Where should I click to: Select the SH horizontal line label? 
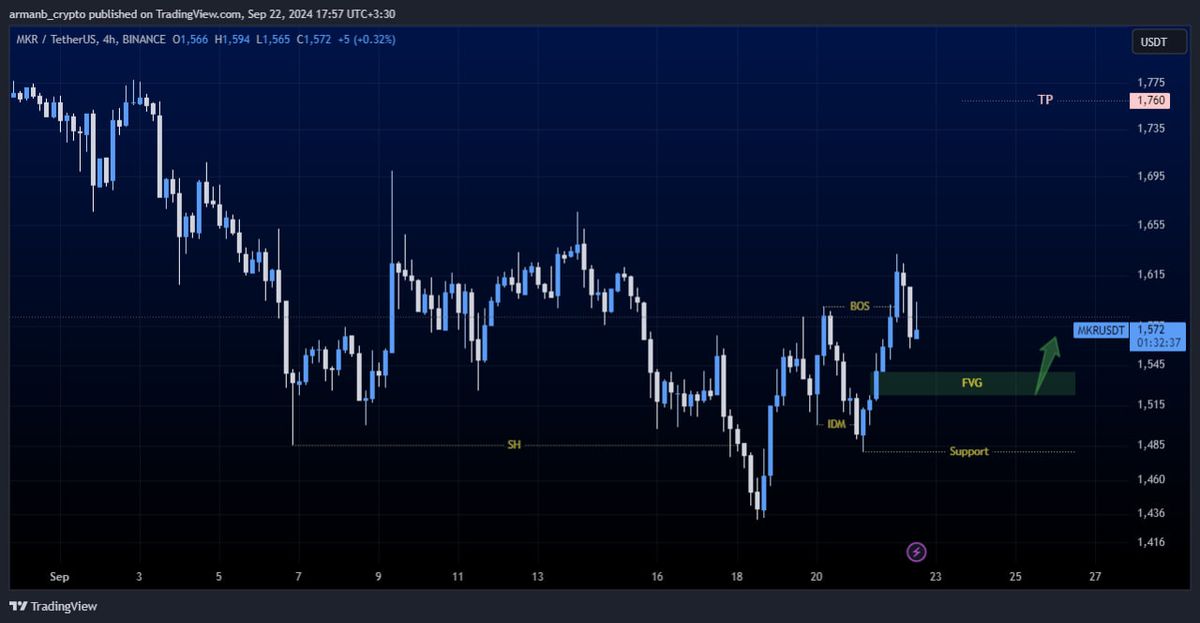[x=514, y=445]
